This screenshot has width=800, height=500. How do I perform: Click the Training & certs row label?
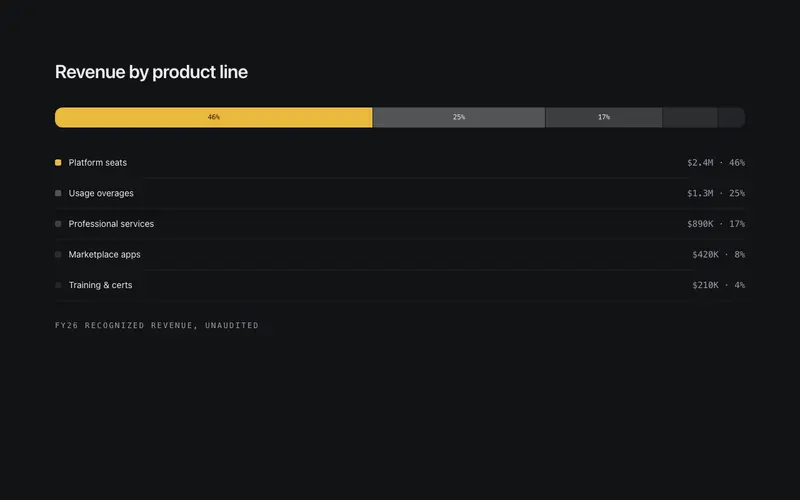point(101,285)
